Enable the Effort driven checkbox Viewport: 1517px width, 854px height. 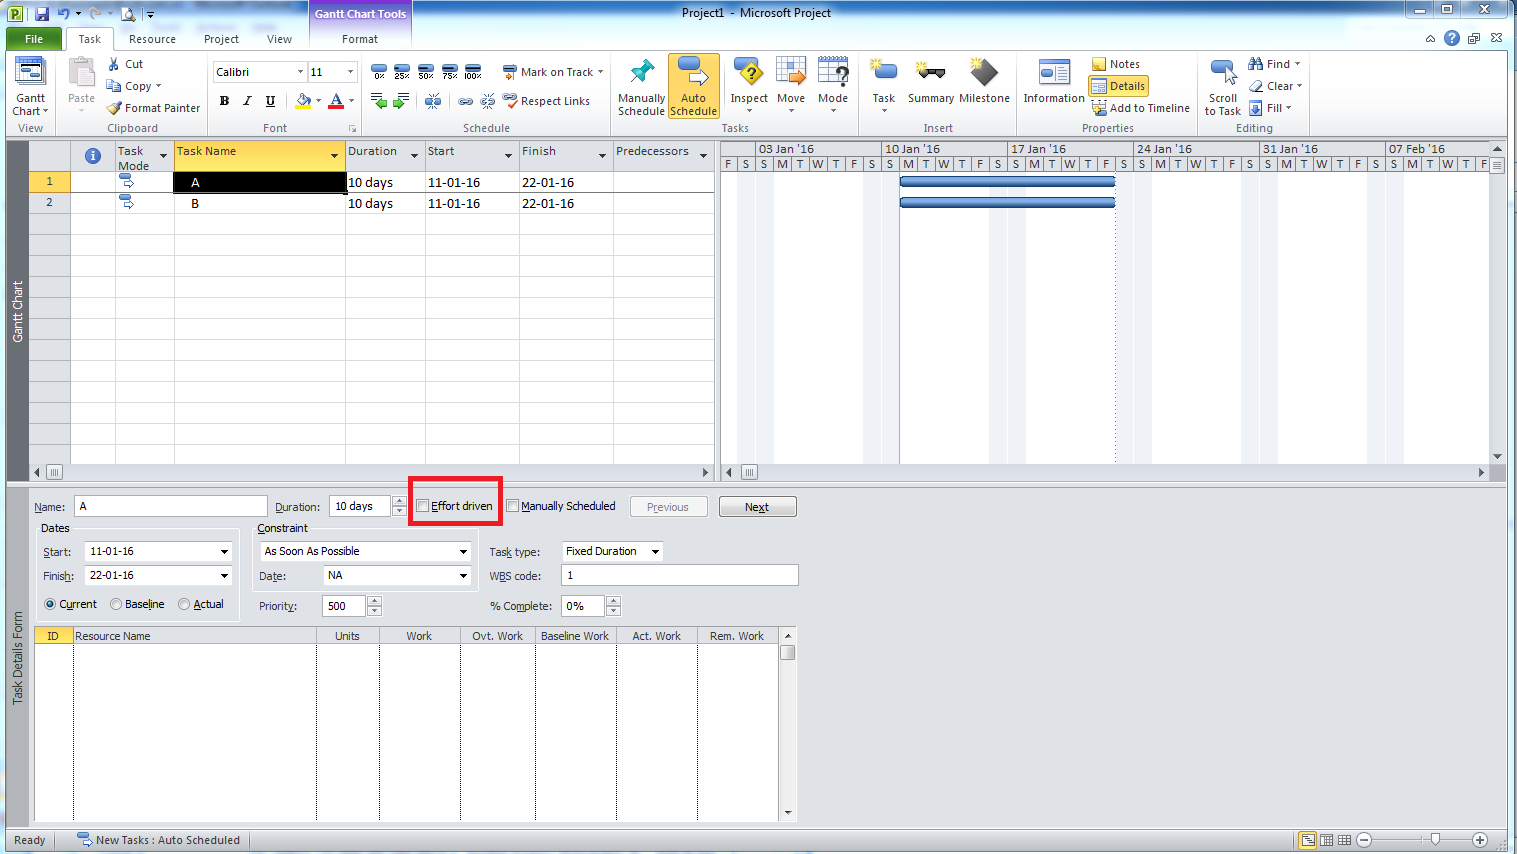pos(423,506)
